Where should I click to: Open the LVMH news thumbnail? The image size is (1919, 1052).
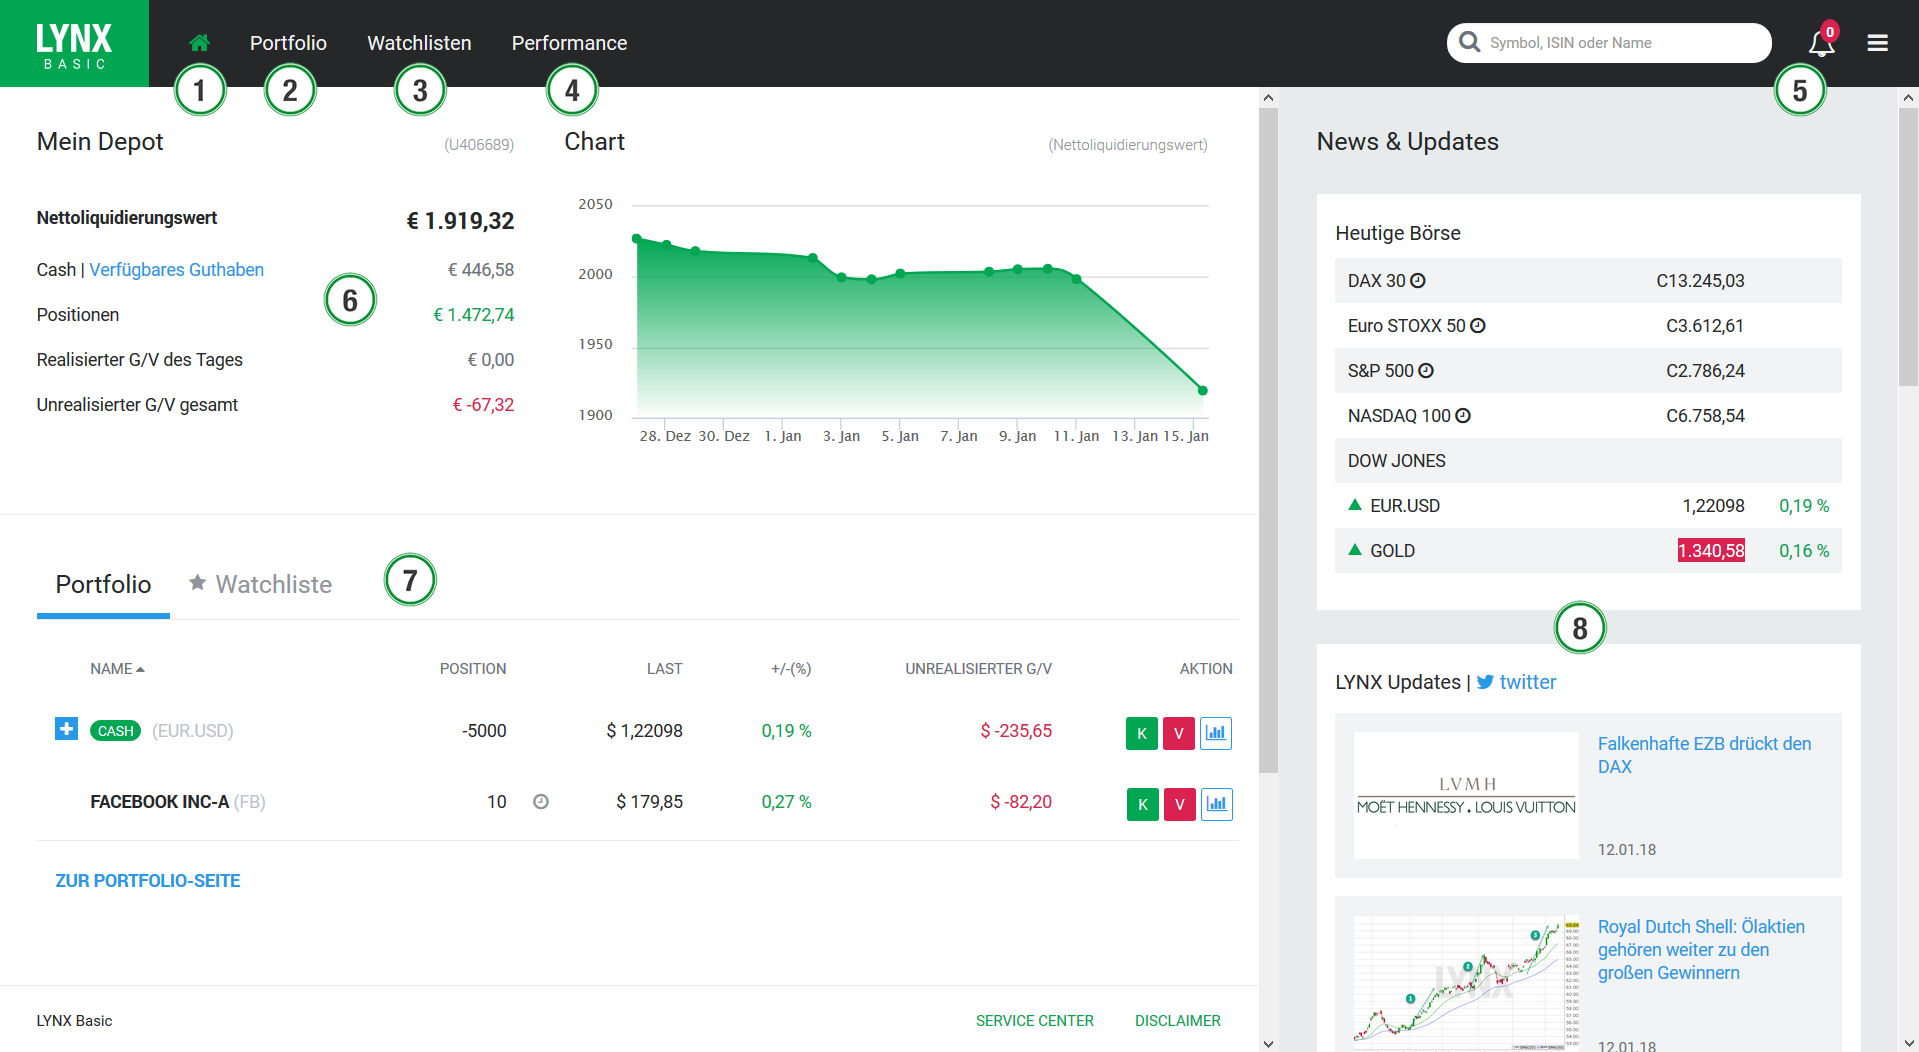(x=1466, y=795)
